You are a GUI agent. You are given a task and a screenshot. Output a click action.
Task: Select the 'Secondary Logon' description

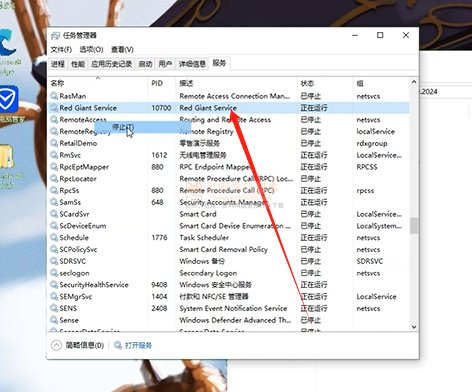(x=208, y=273)
